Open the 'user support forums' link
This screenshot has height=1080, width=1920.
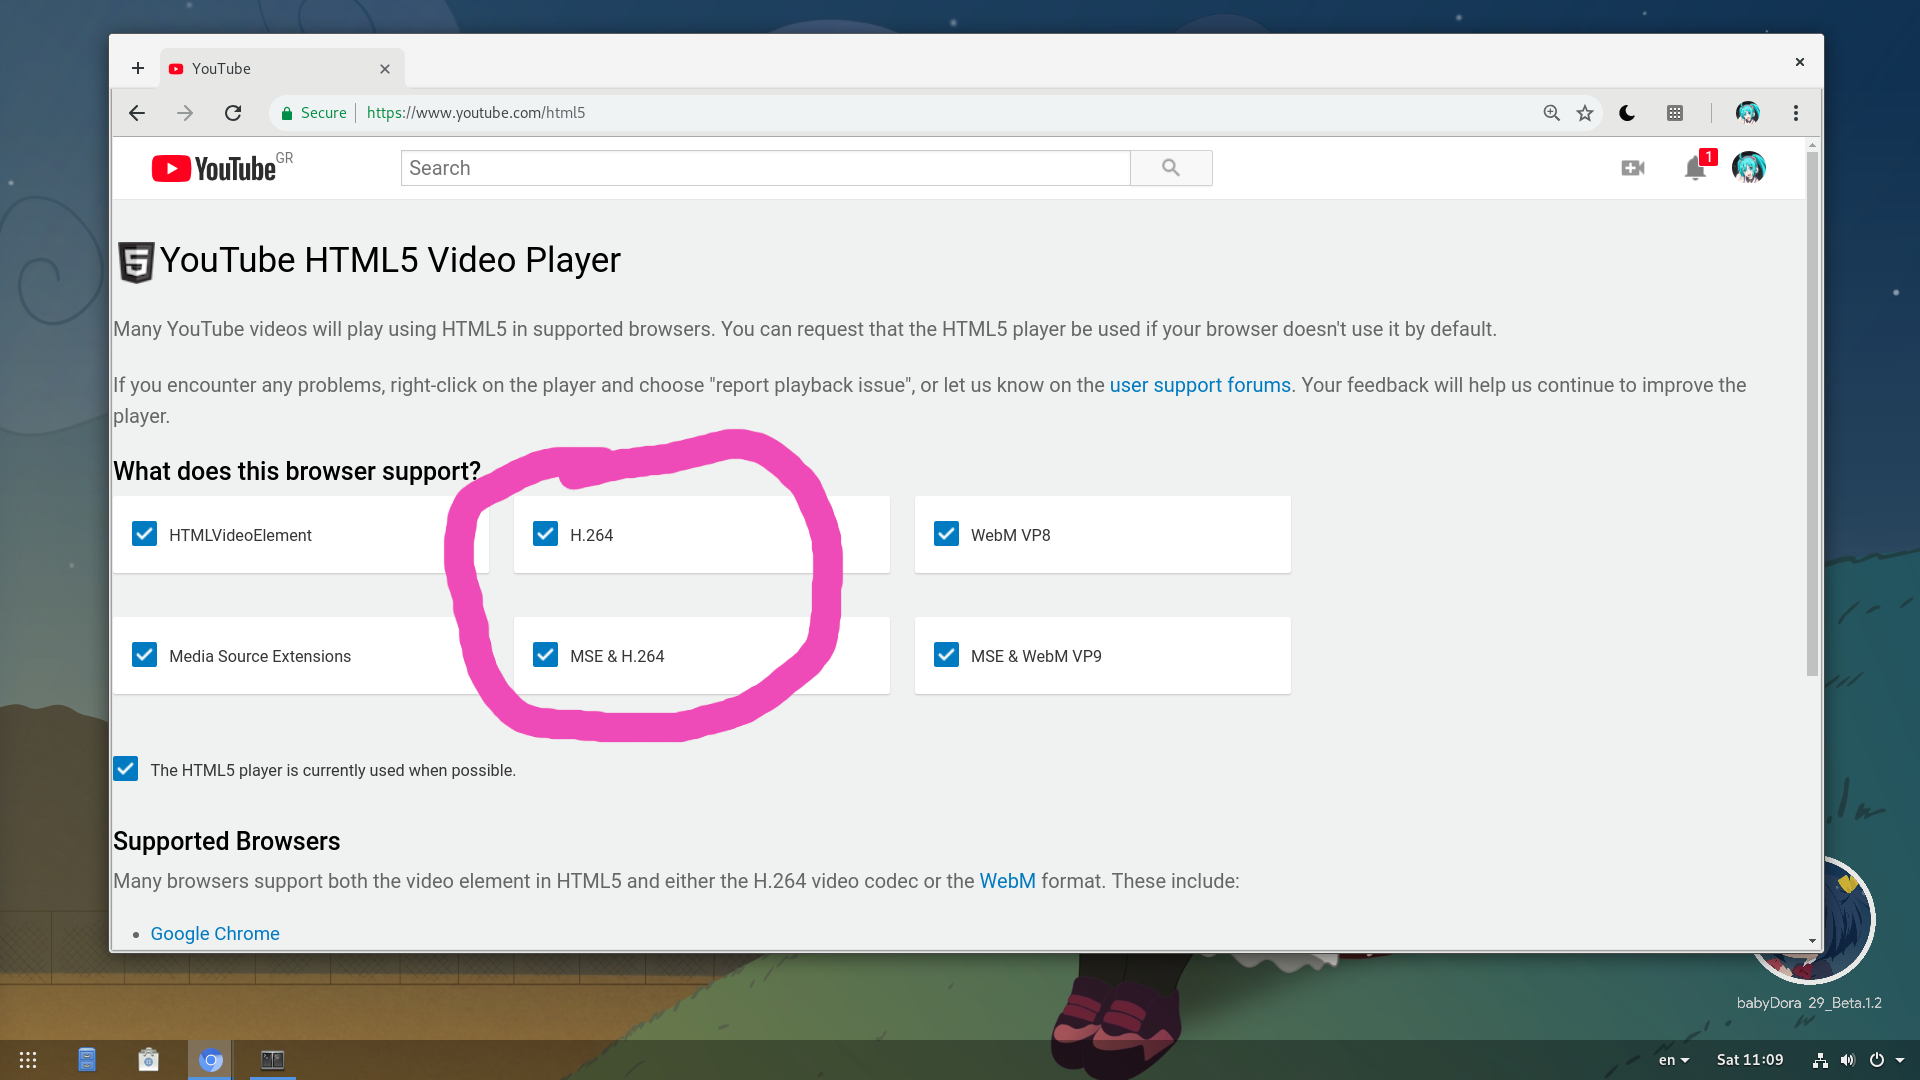click(1199, 385)
